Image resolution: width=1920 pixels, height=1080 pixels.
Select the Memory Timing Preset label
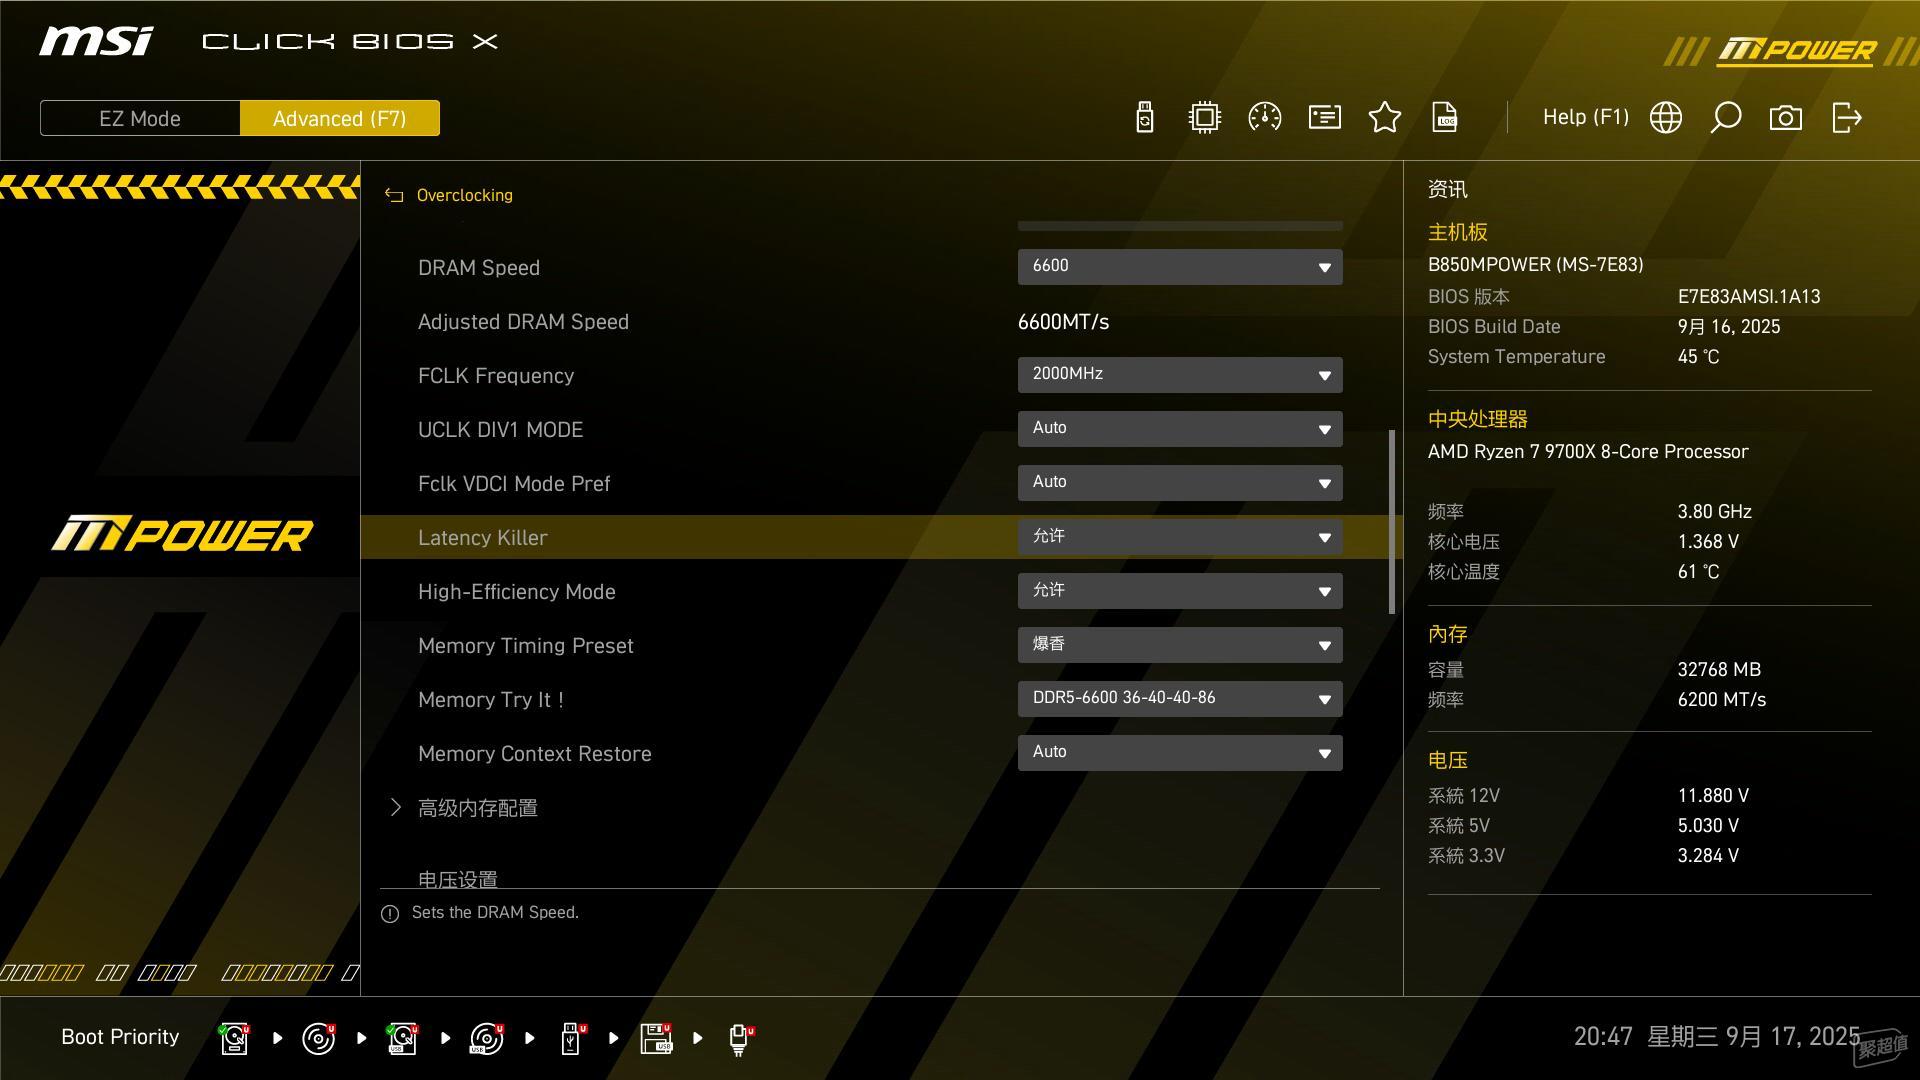[x=526, y=646]
